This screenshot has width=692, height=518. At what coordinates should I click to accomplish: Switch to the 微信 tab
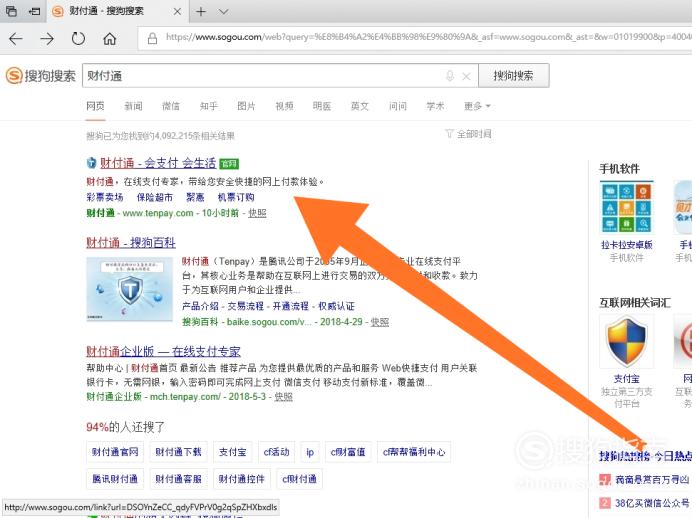click(171, 106)
